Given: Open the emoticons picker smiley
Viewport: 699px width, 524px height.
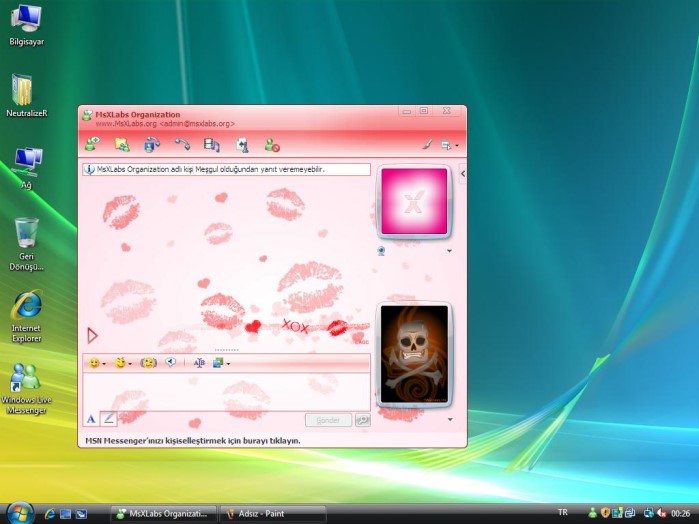Looking at the screenshot, I should click(x=94, y=363).
